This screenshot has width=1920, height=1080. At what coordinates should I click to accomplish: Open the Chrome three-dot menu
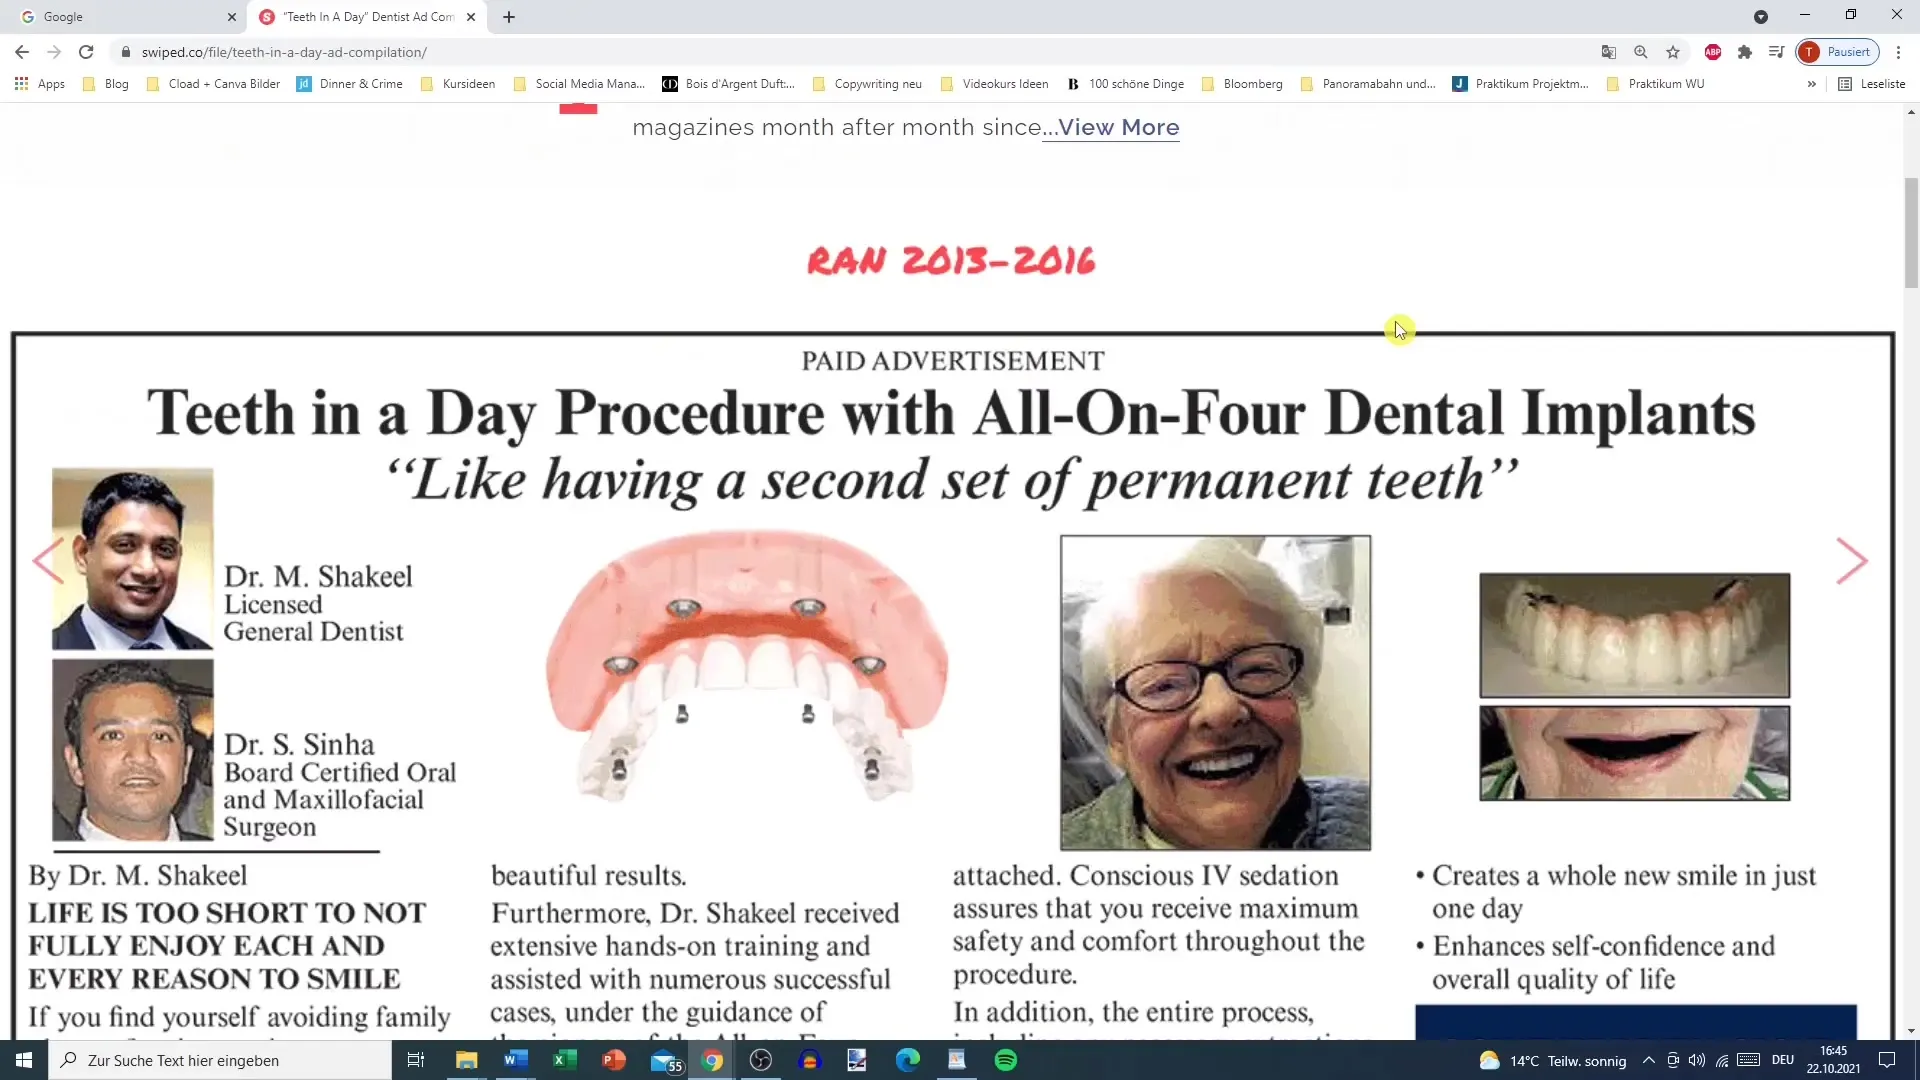click(1898, 52)
